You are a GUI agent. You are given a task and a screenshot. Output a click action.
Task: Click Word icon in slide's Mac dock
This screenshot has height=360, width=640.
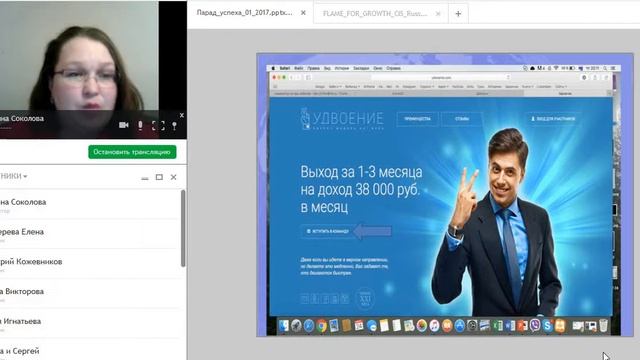click(510, 325)
